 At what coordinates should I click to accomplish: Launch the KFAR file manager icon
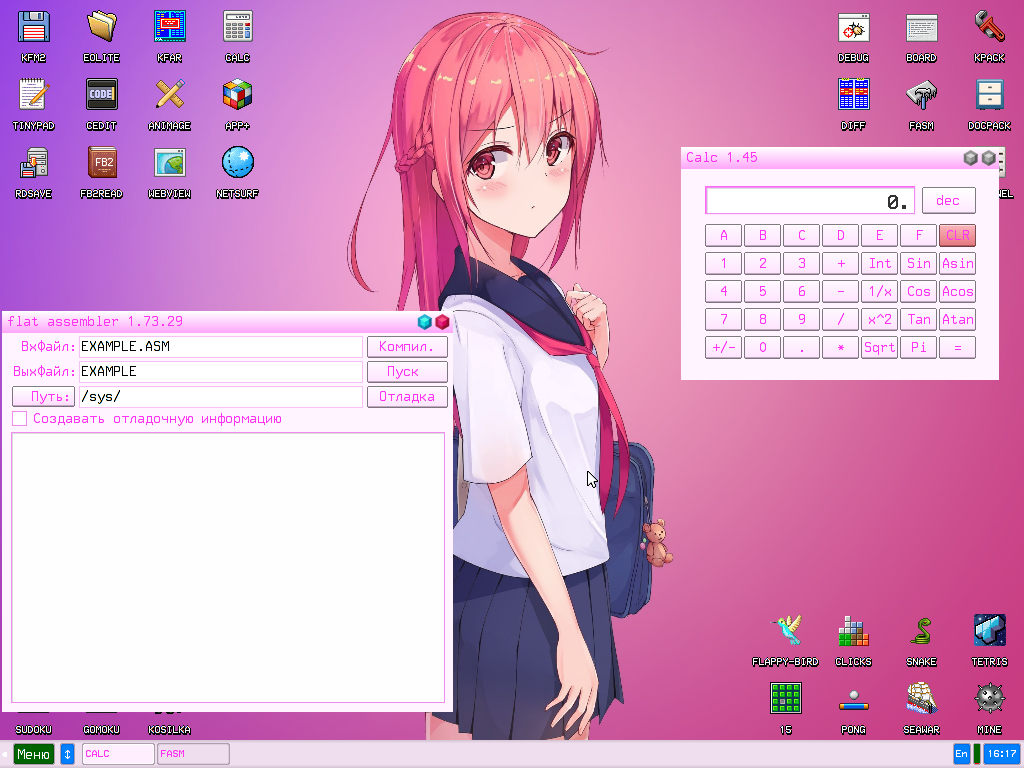[169, 27]
